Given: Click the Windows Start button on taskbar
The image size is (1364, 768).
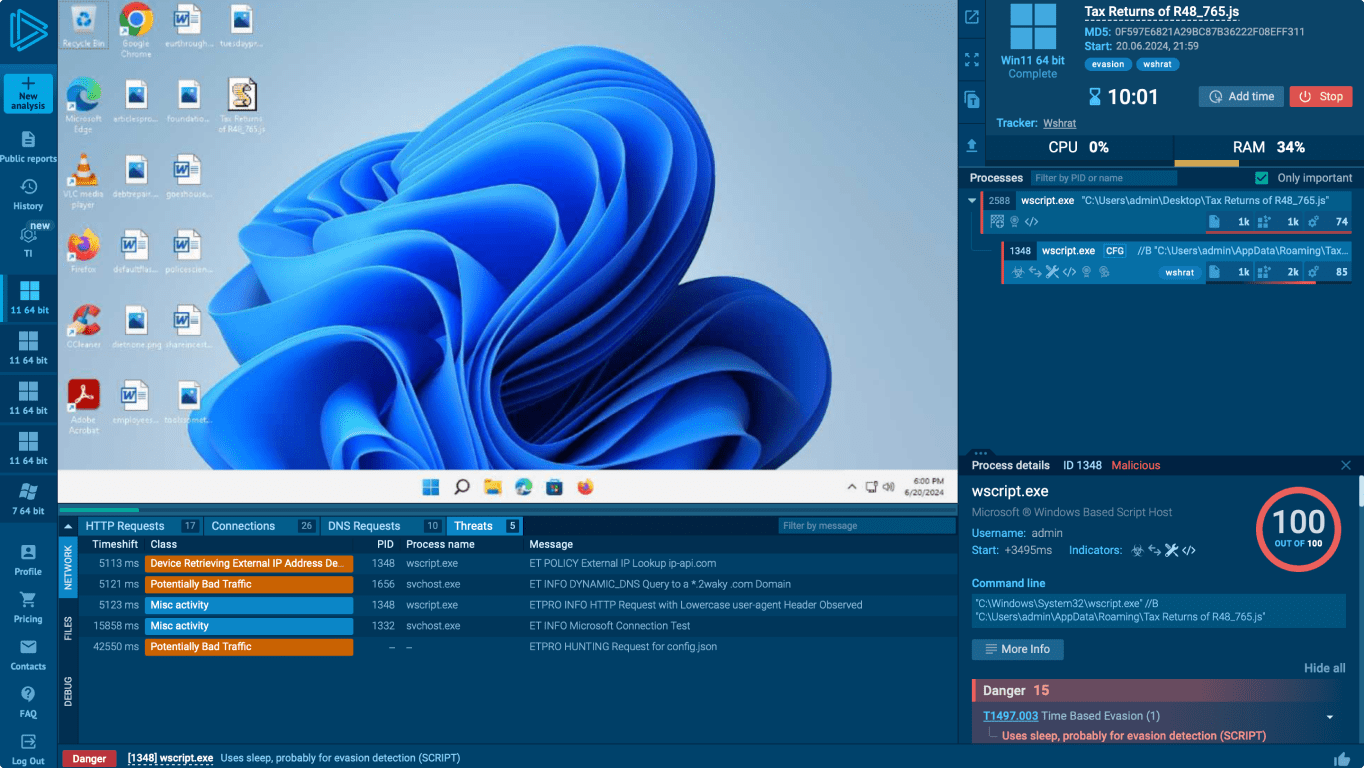Looking at the screenshot, I should [x=430, y=487].
